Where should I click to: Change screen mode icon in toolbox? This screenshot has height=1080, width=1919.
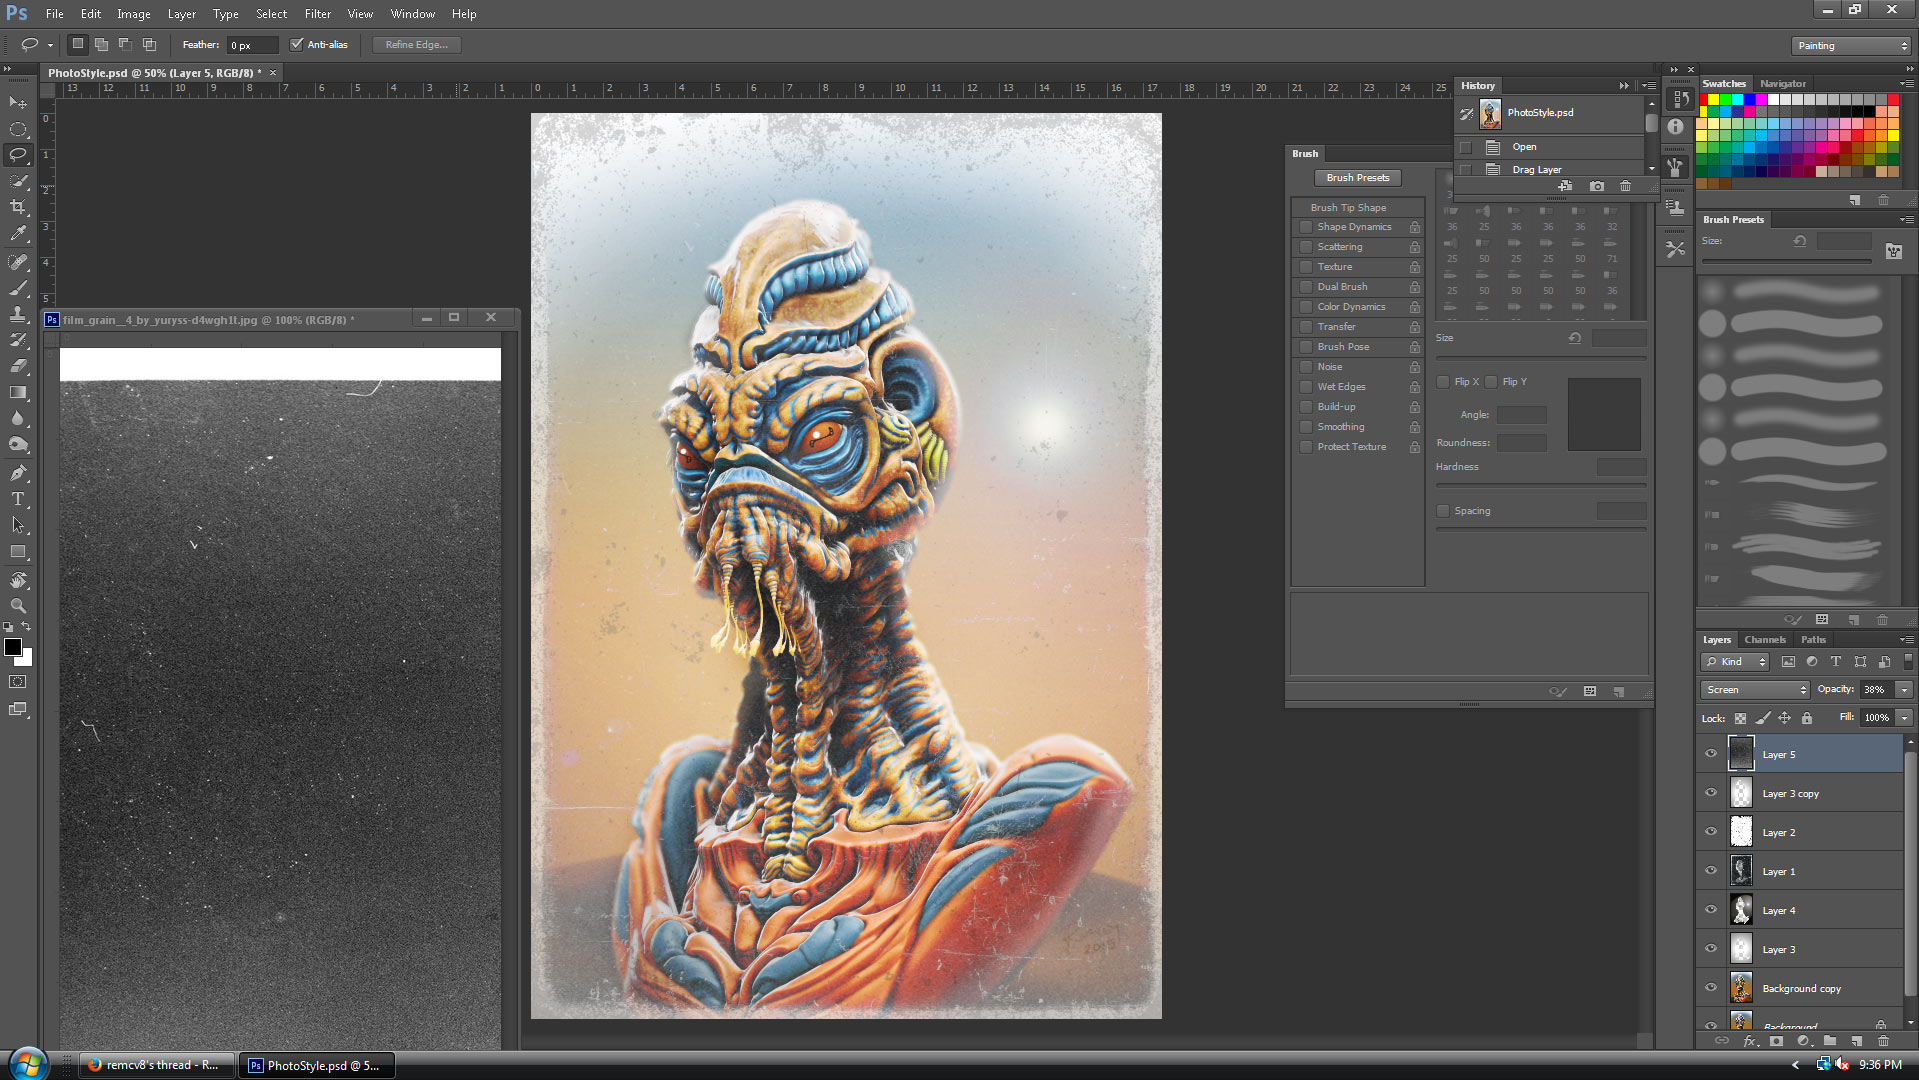pos(18,709)
